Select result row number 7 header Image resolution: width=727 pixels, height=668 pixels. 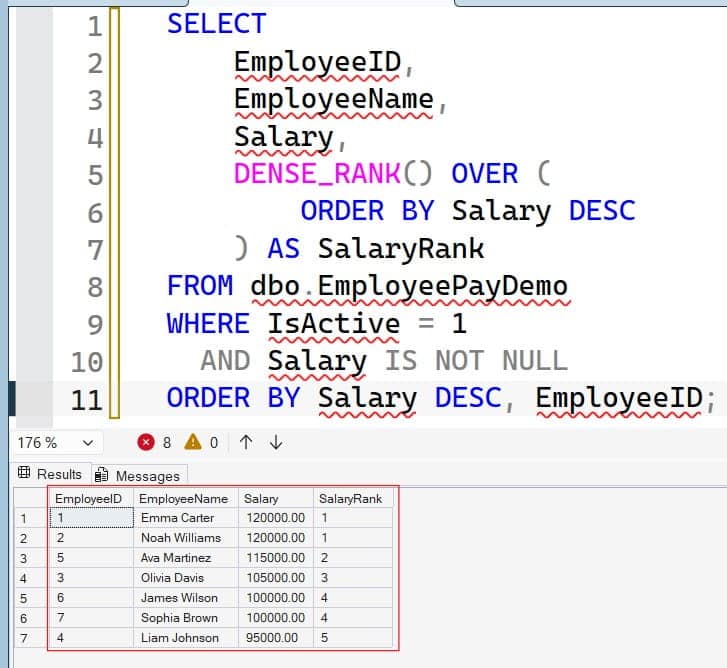[x=32, y=638]
